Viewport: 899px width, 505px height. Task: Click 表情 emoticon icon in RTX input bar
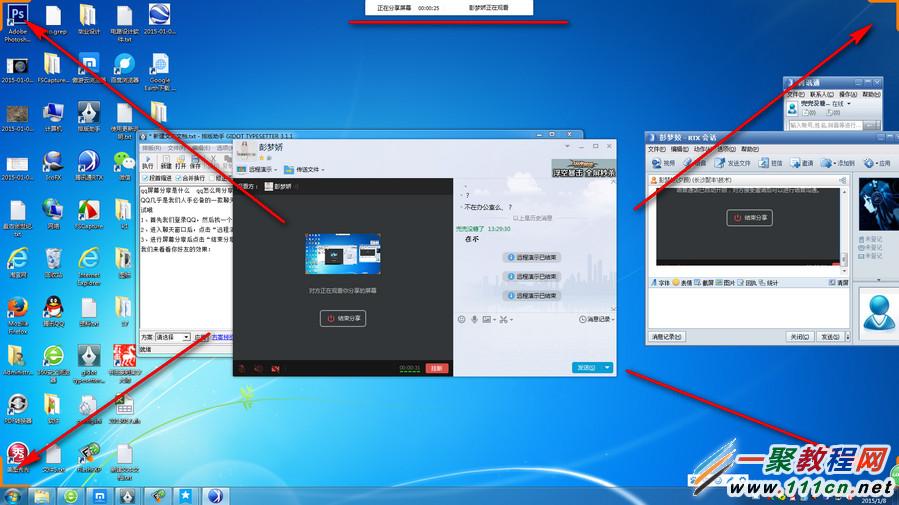tap(682, 283)
